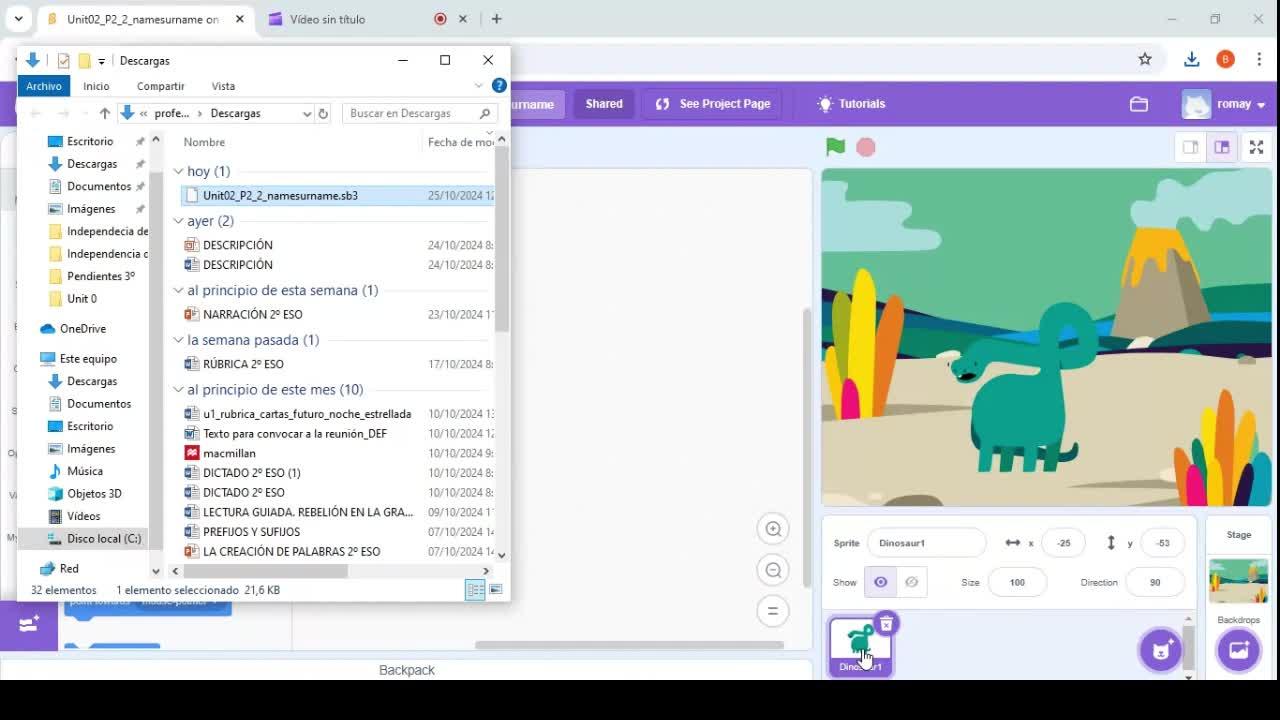Open Chrome downloads icon

[x=1191, y=59]
